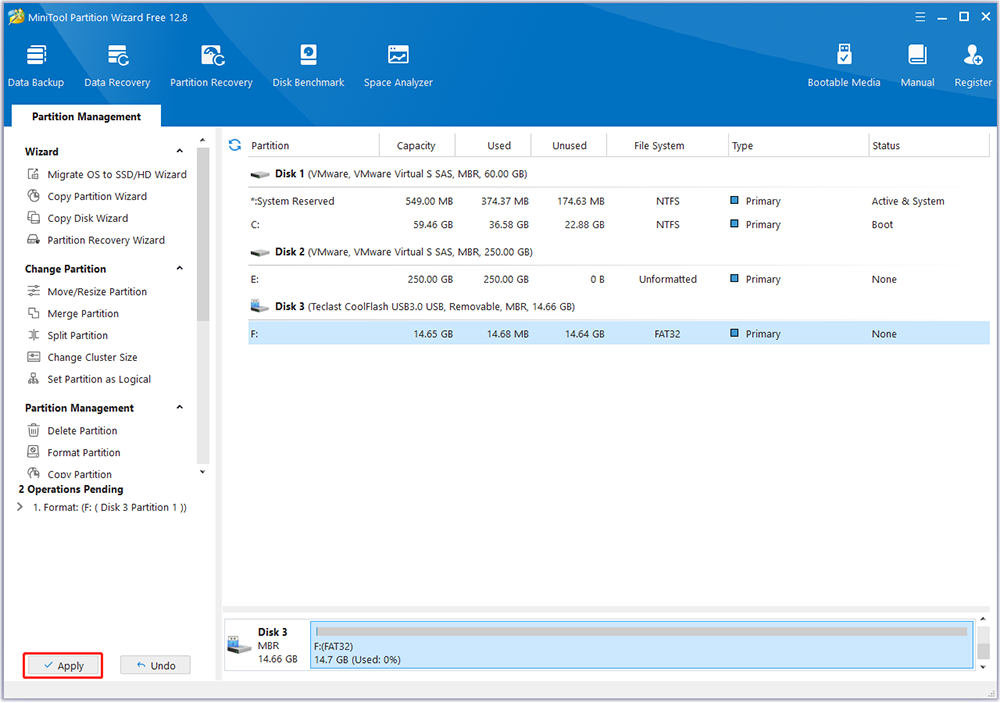Click the Set Partition as Logical icon
This screenshot has height=703, width=1000.
click(x=33, y=378)
